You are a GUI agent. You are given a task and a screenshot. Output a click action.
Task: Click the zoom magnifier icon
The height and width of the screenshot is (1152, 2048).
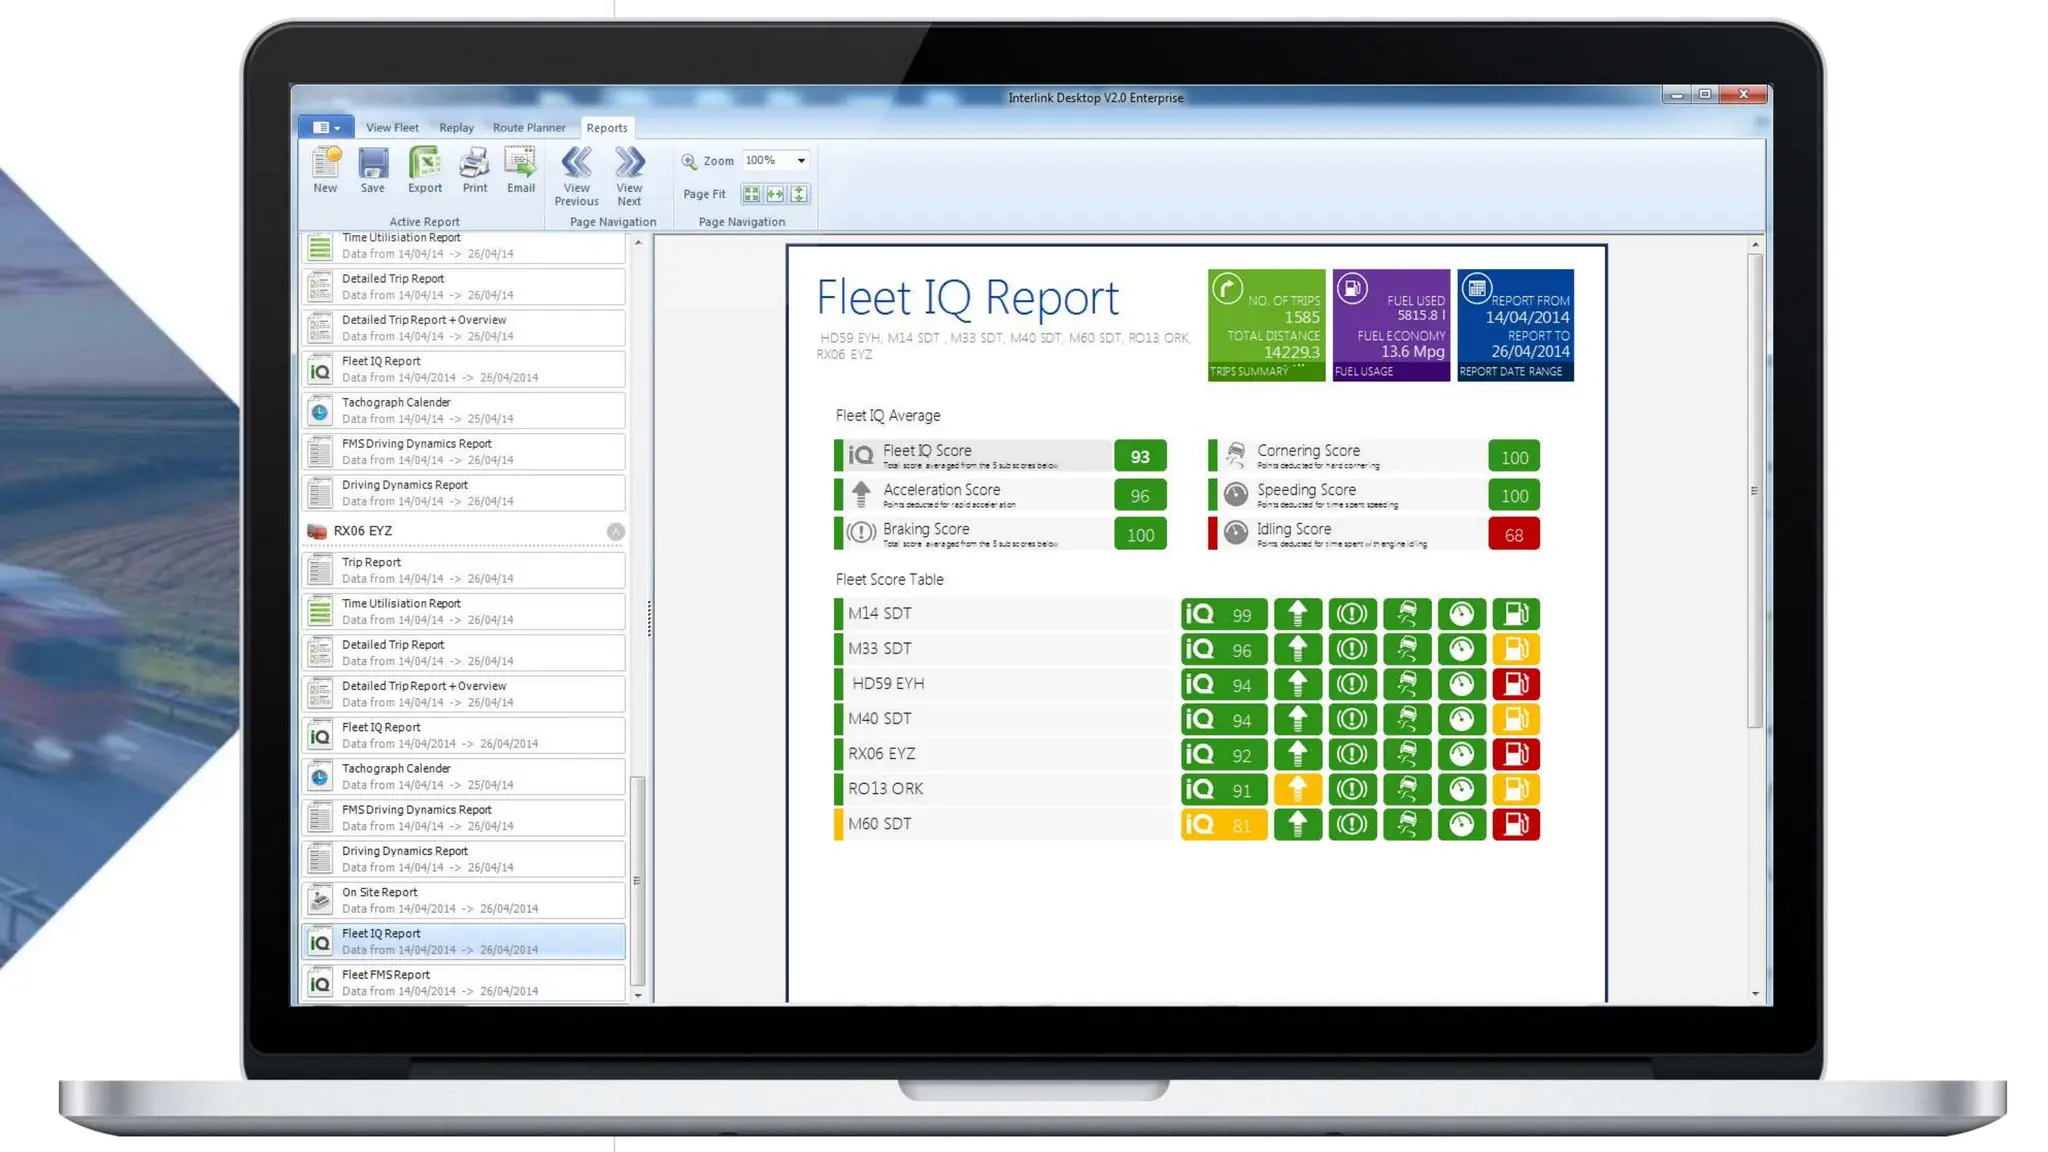[689, 161]
